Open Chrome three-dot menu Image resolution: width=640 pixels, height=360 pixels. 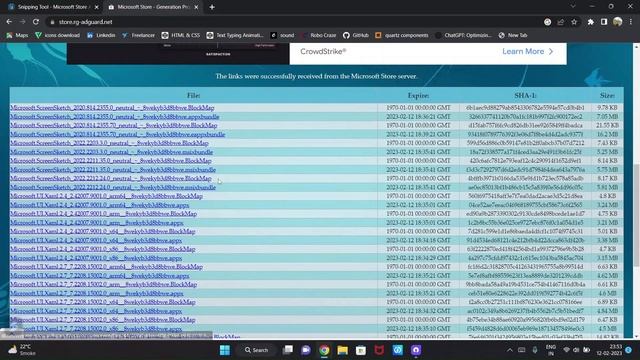[x=631, y=22]
